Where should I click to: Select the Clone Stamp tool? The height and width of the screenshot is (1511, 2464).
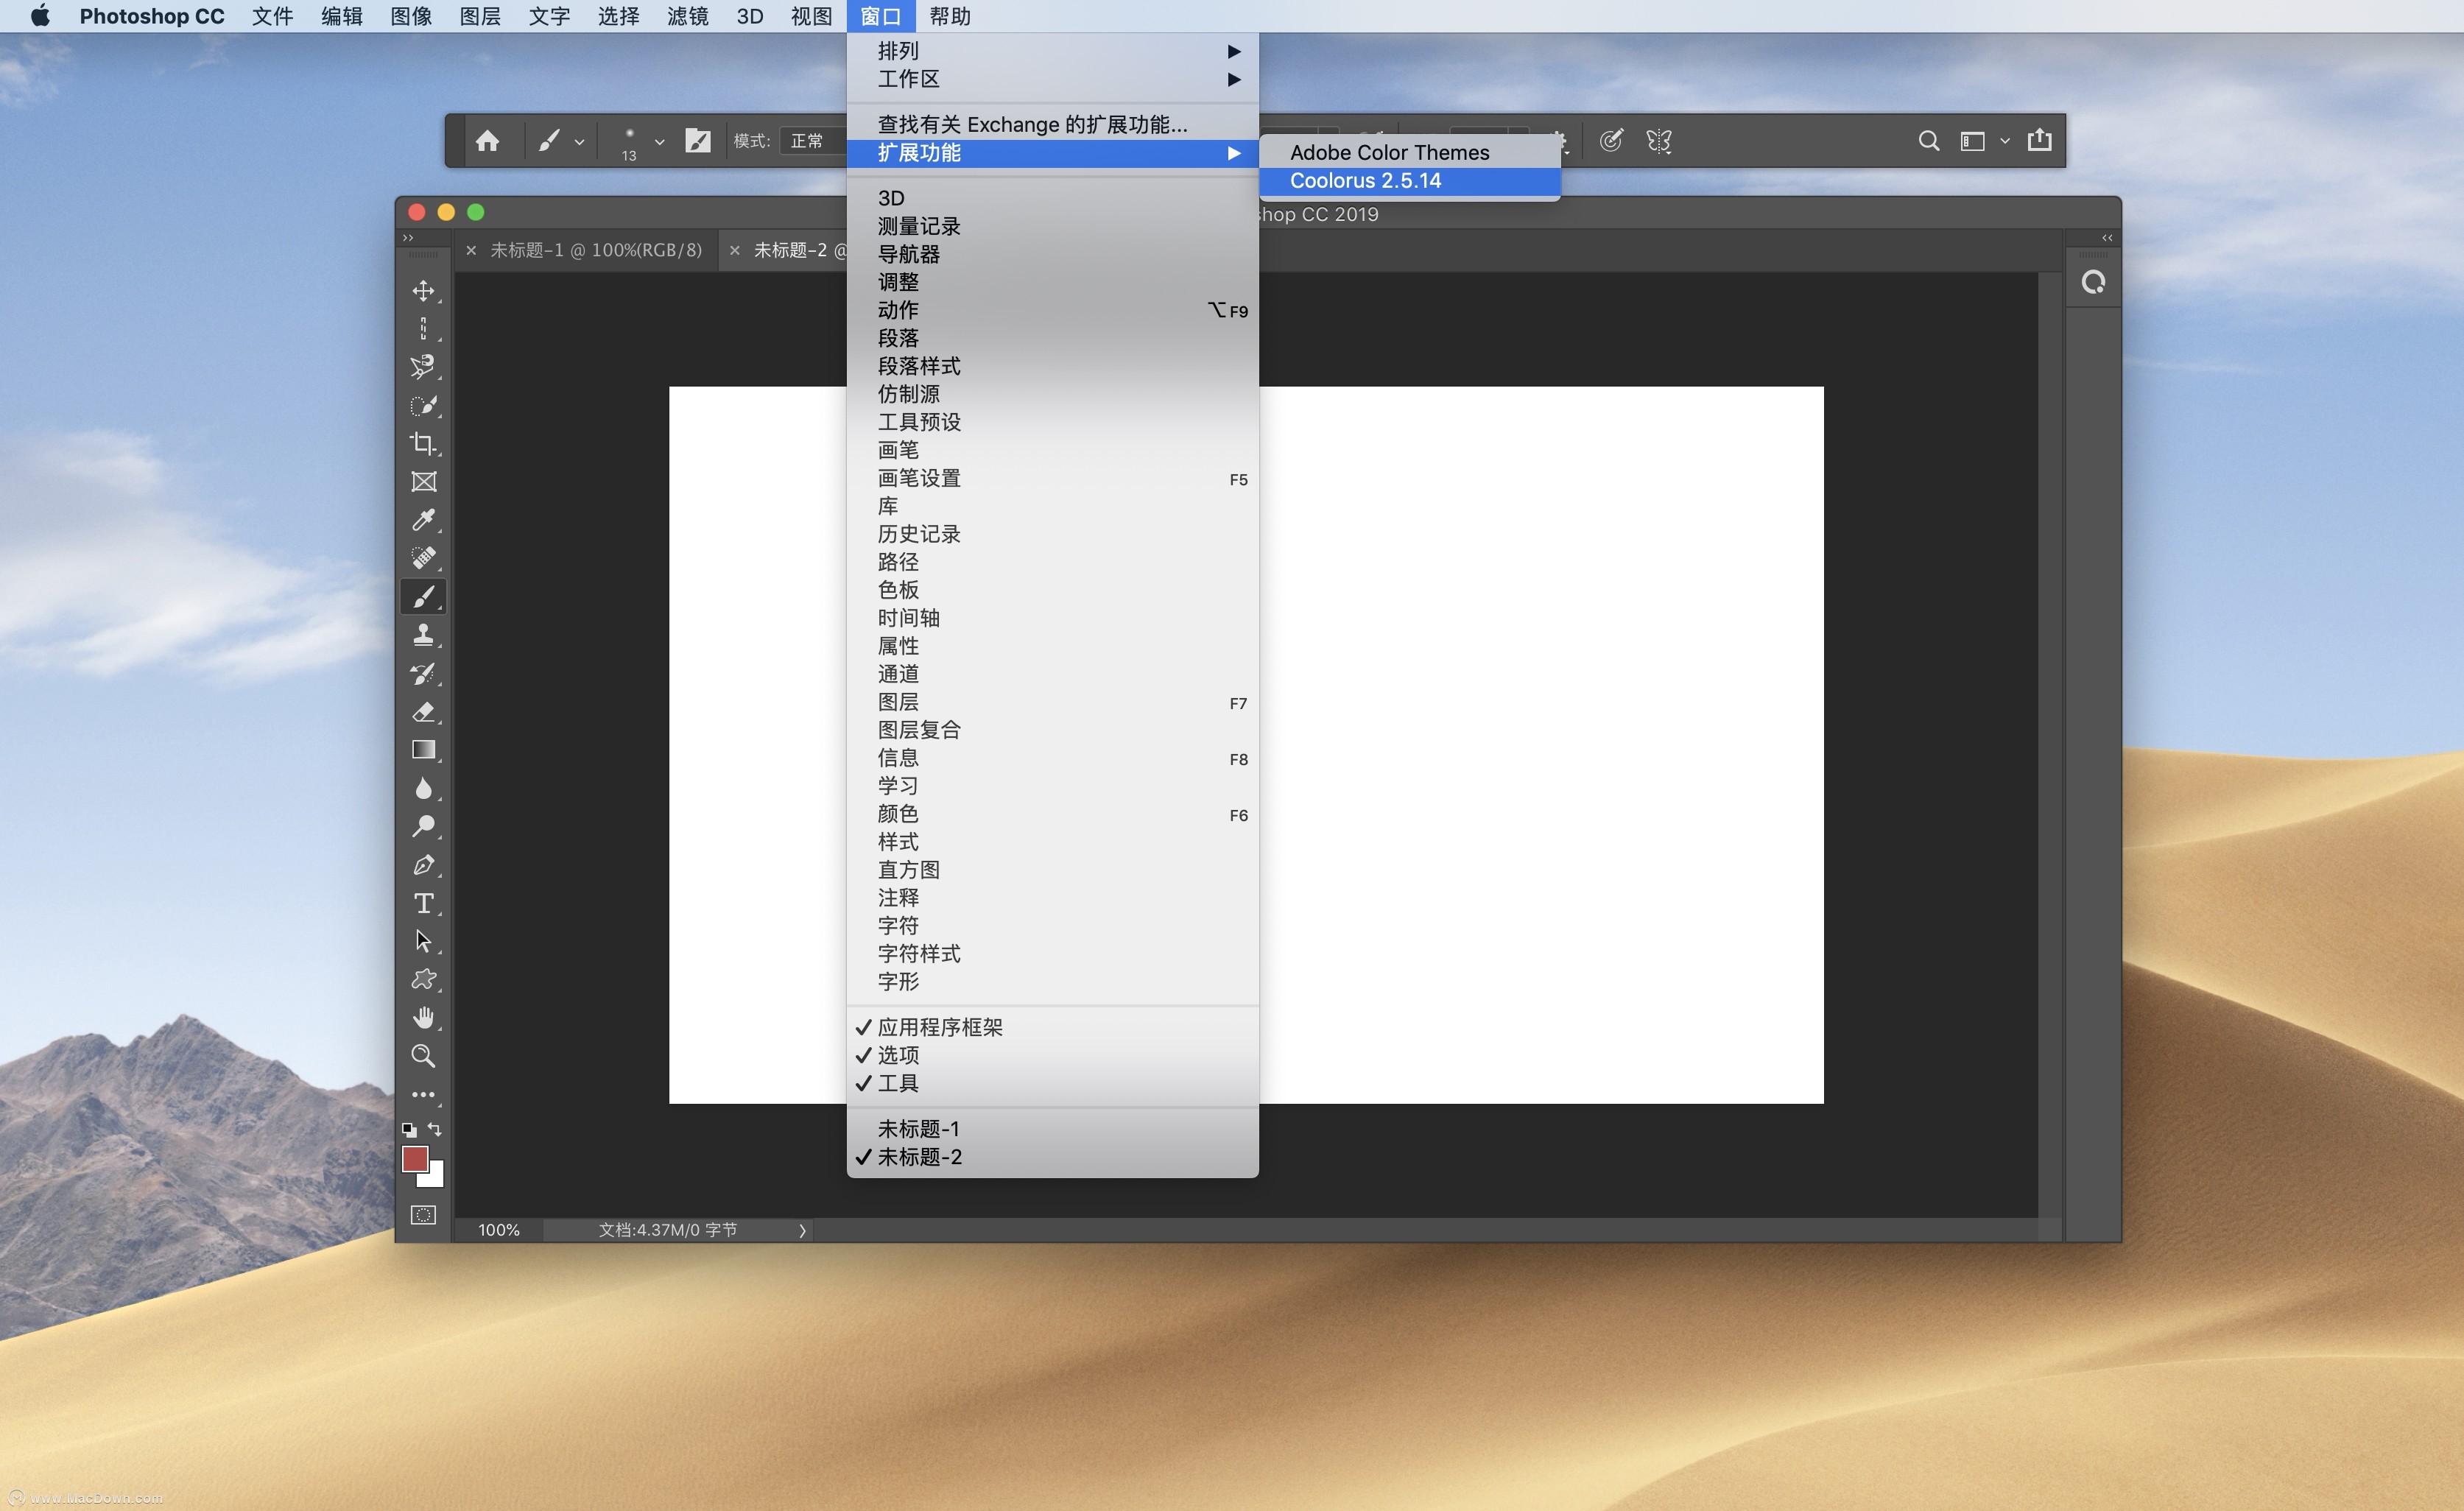423,635
